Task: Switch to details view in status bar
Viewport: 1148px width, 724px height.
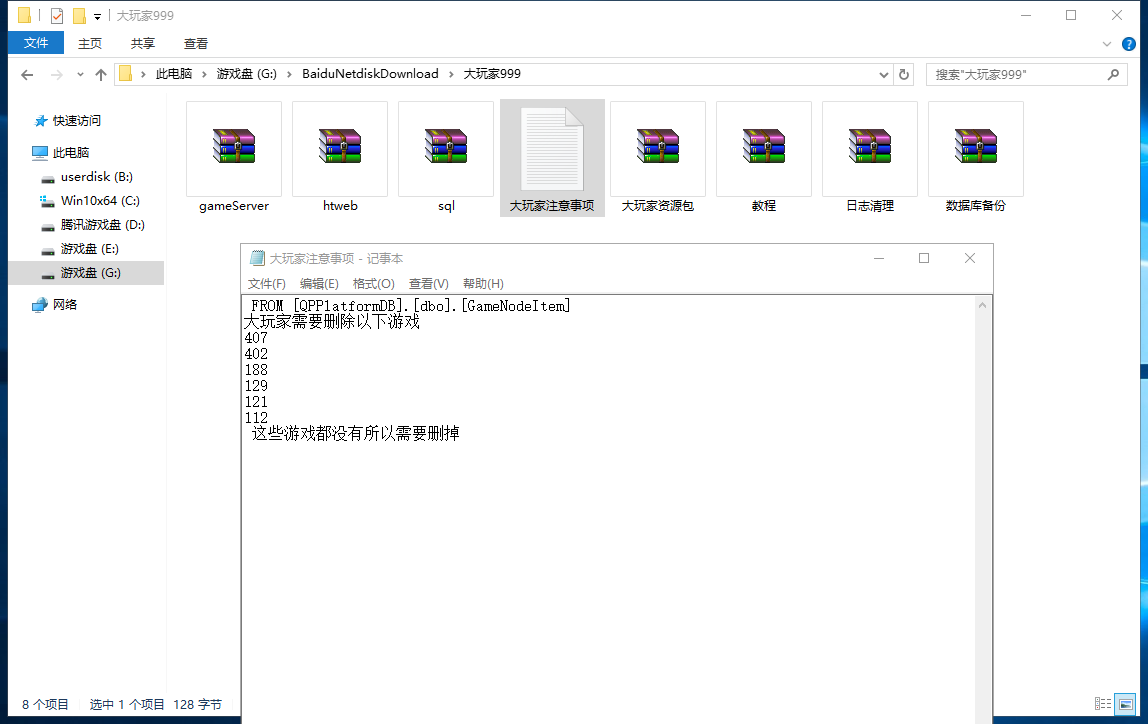Action: [1102, 704]
